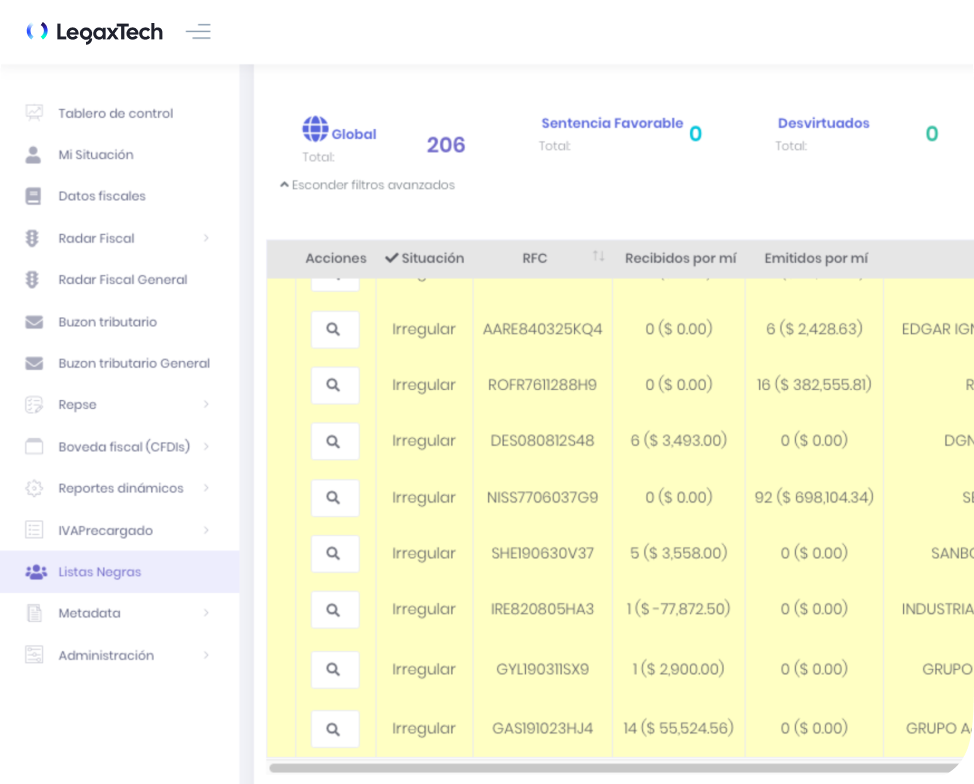This screenshot has height=784, width=974.
Task: Expand the Radar Fiscal submenu
Action: [x=206, y=238]
